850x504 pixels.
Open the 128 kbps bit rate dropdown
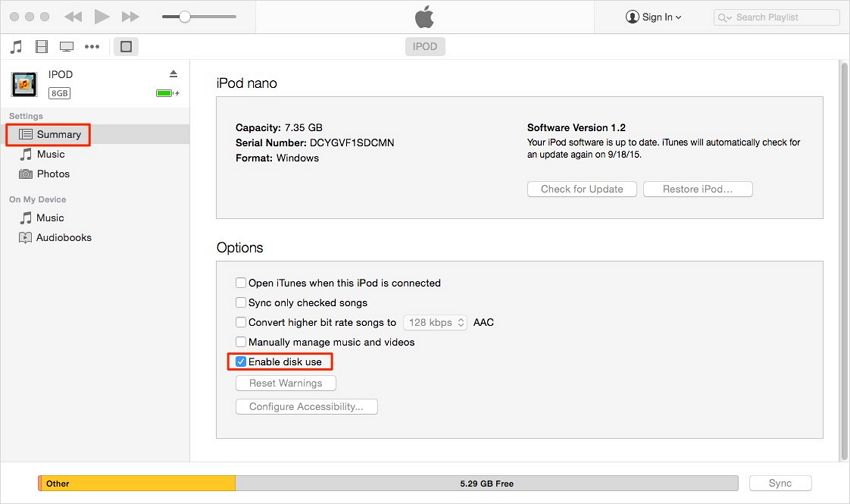pyautogui.click(x=435, y=323)
